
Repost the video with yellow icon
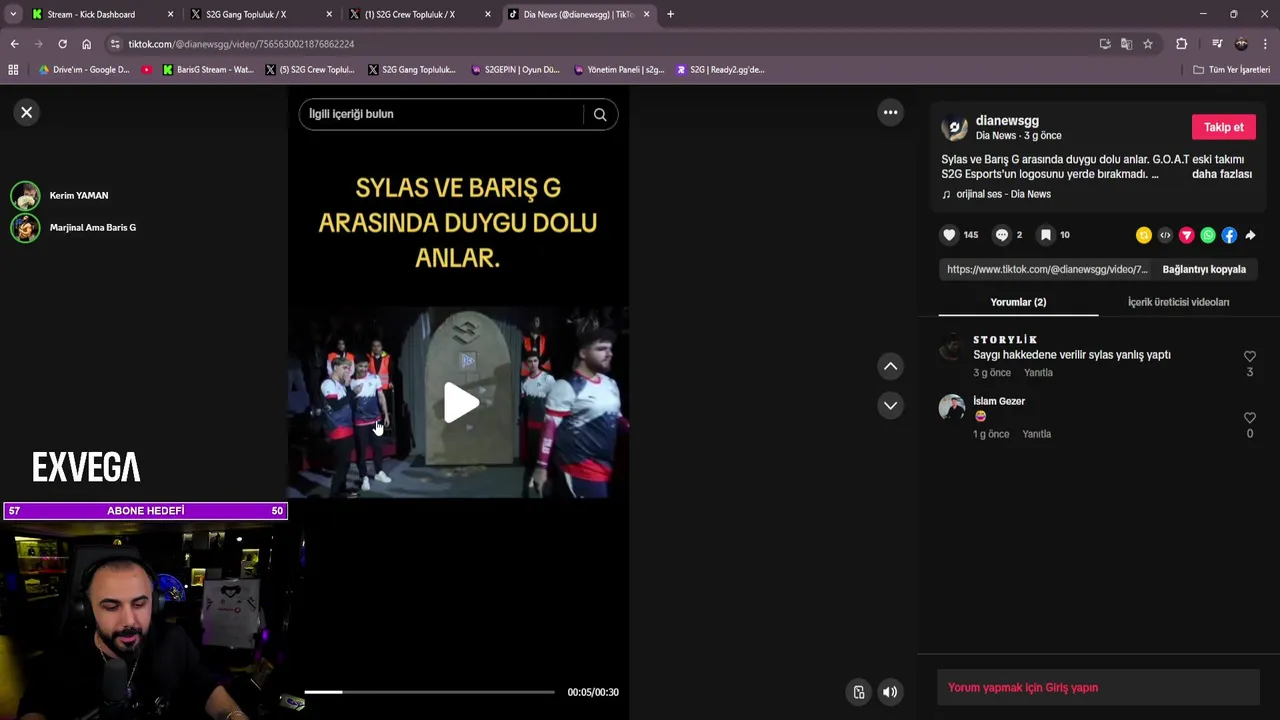pos(1144,235)
